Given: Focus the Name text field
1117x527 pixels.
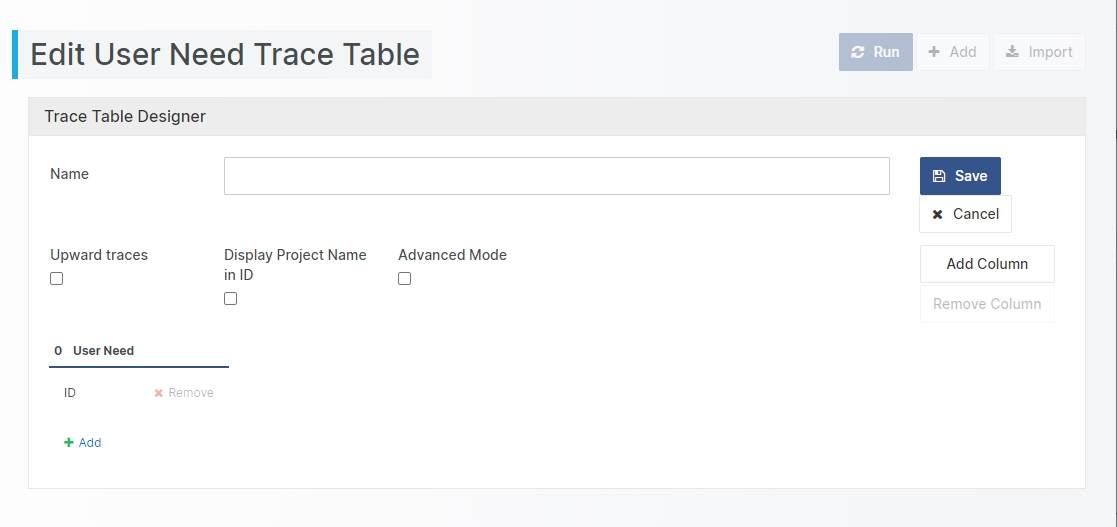Looking at the screenshot, I should [x=556, y=176].
